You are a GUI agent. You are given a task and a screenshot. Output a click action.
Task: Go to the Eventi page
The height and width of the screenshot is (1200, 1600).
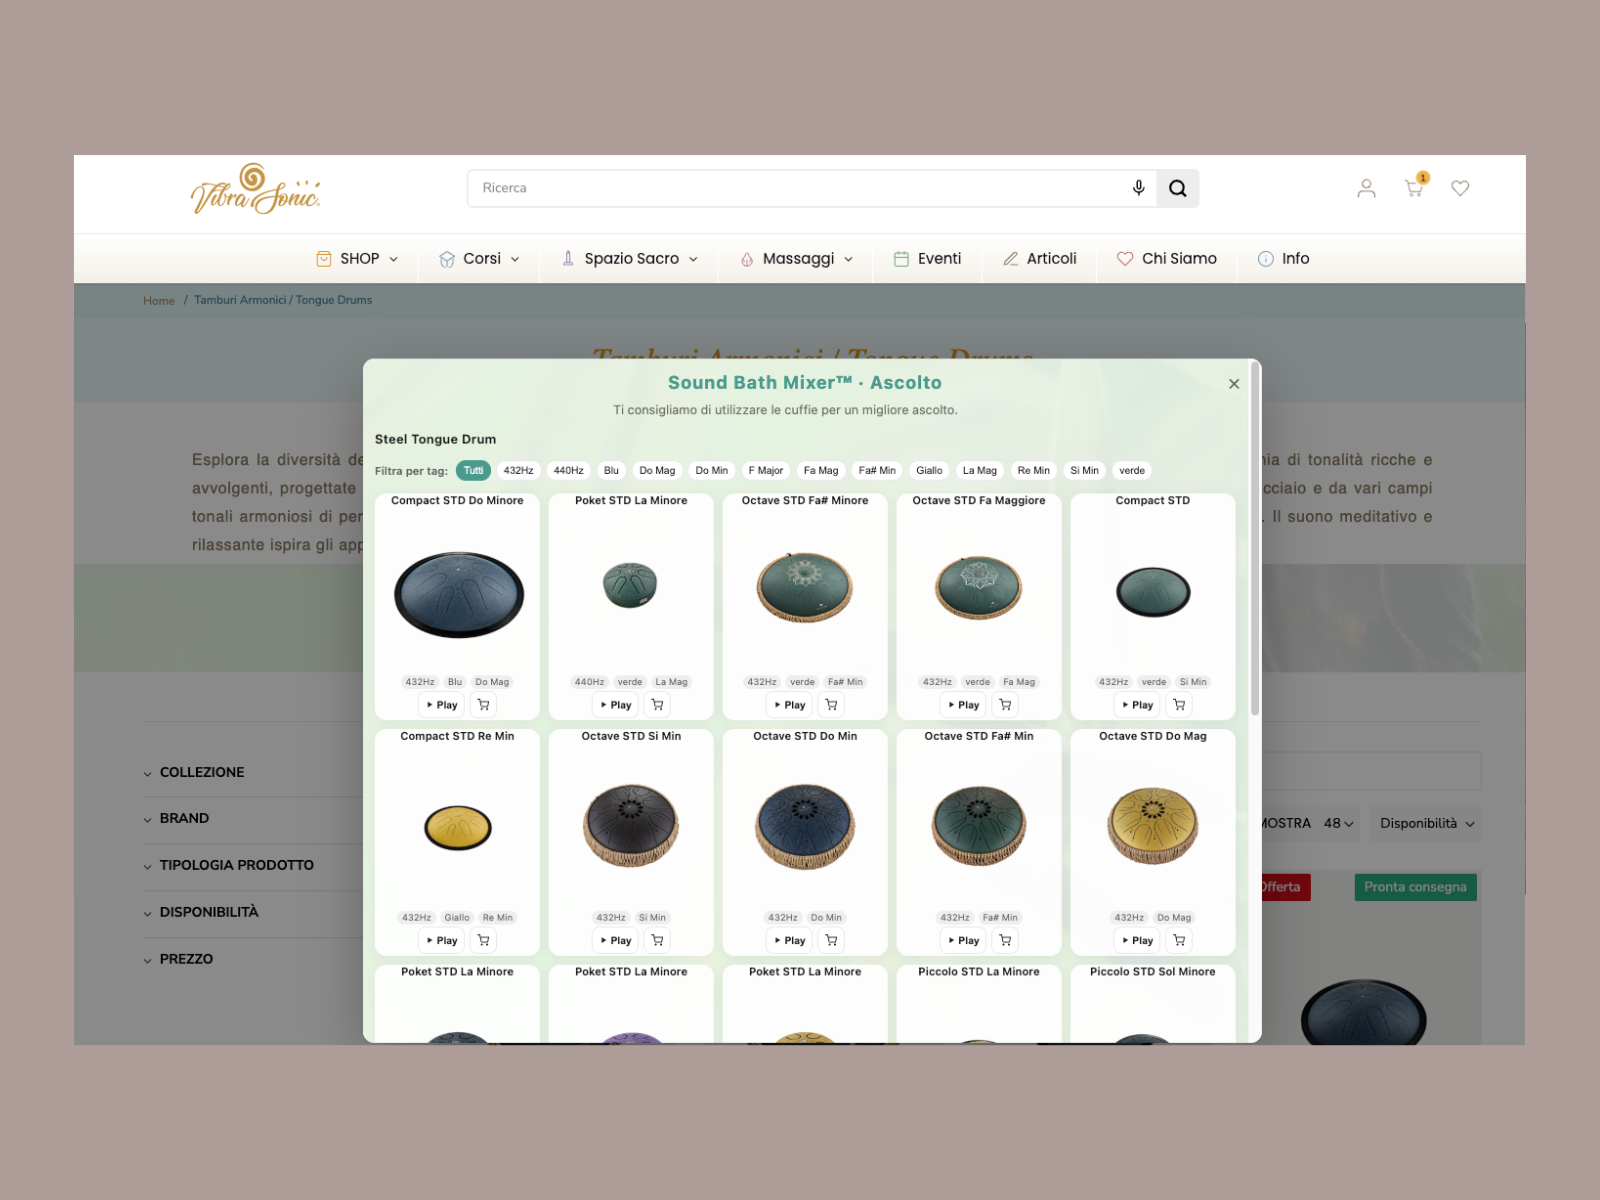[x=927, y=259]
